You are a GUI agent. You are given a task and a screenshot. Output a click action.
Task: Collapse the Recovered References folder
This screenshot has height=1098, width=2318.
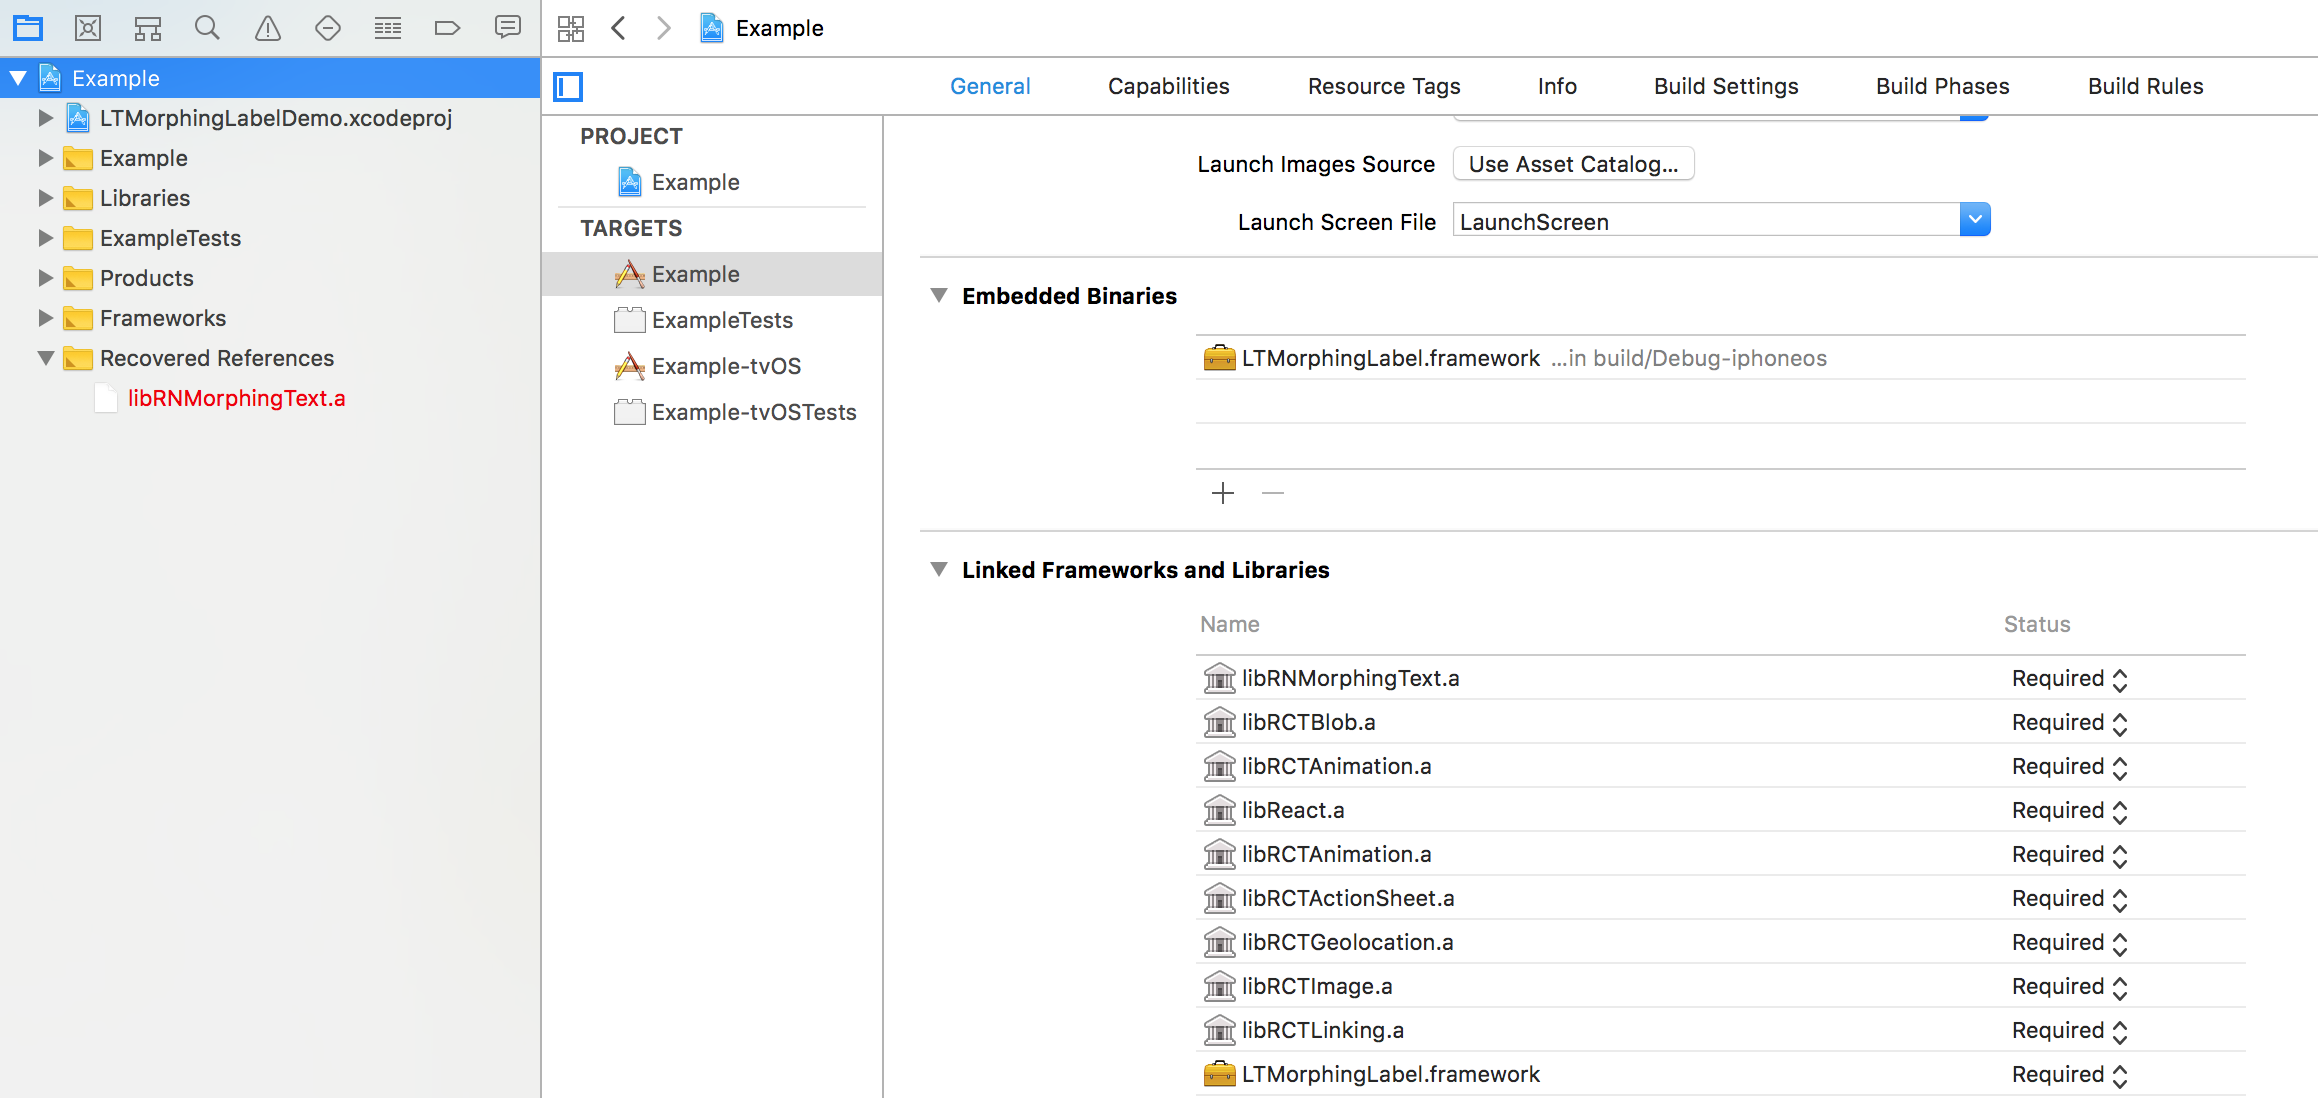coord(46,358)
